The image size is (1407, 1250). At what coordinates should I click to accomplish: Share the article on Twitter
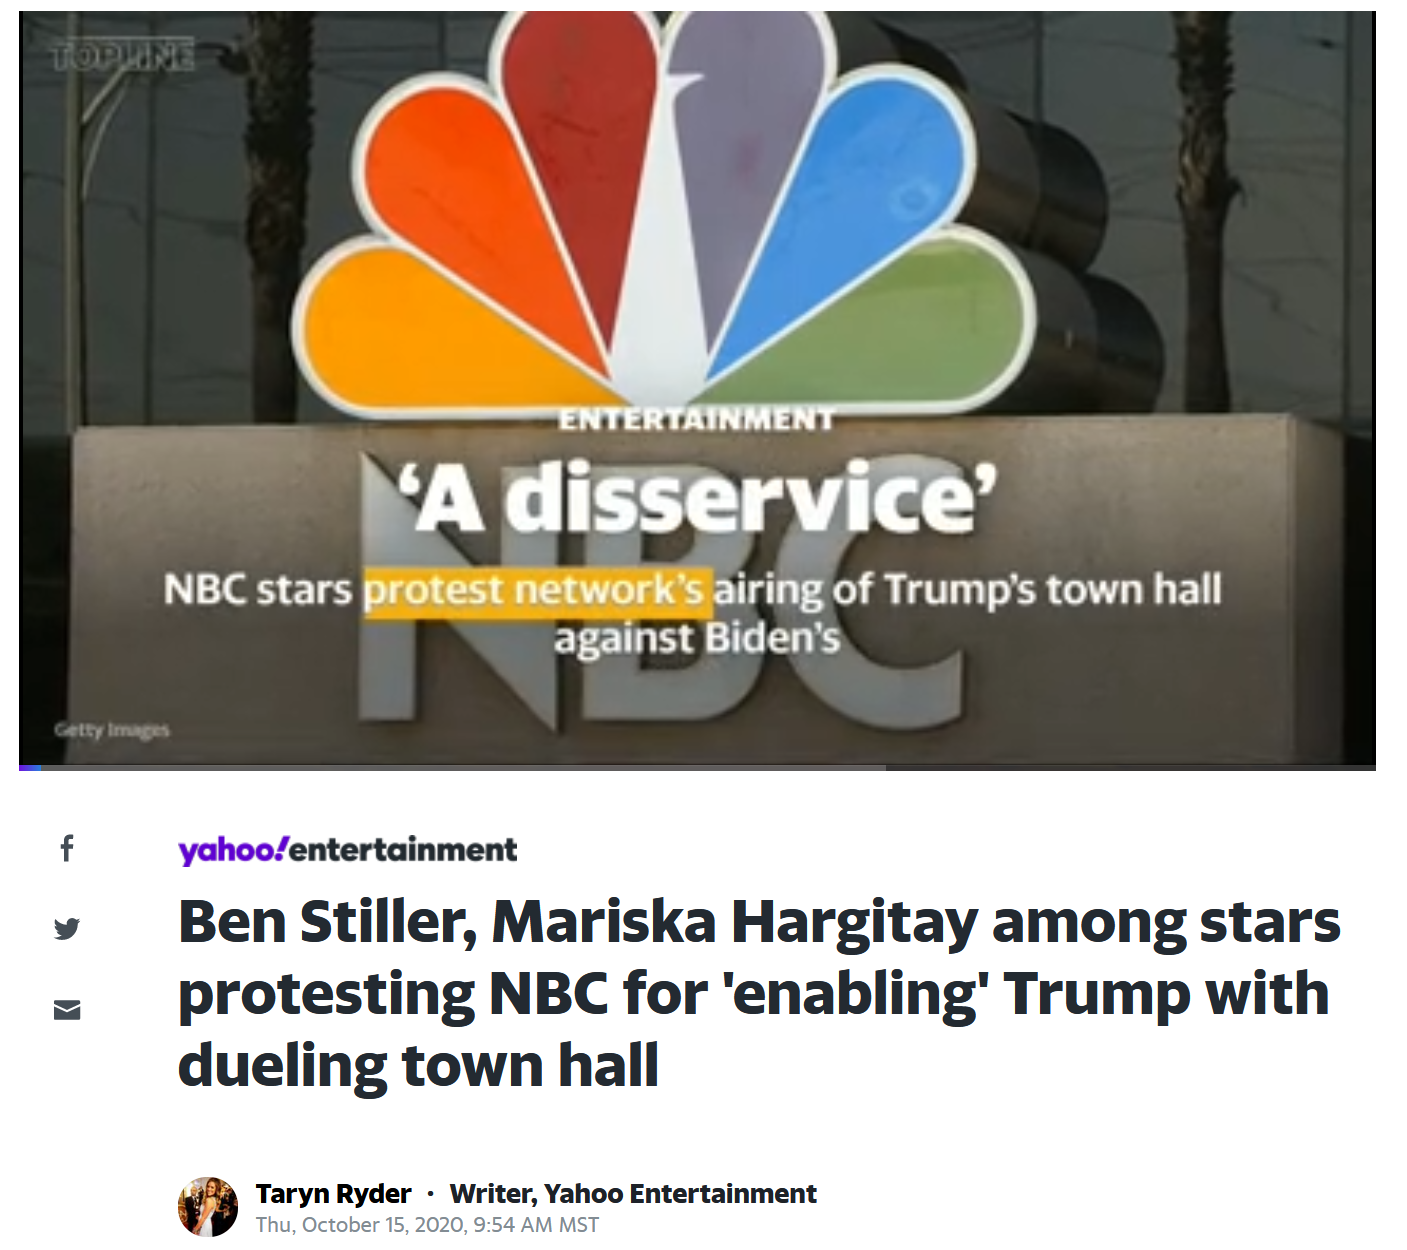[x=67, y=929]
